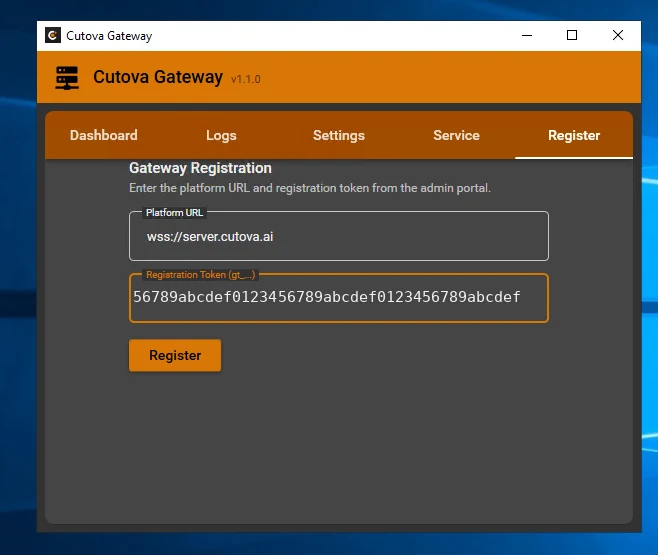Click the server icon in the header

click(x=67, y=78)
